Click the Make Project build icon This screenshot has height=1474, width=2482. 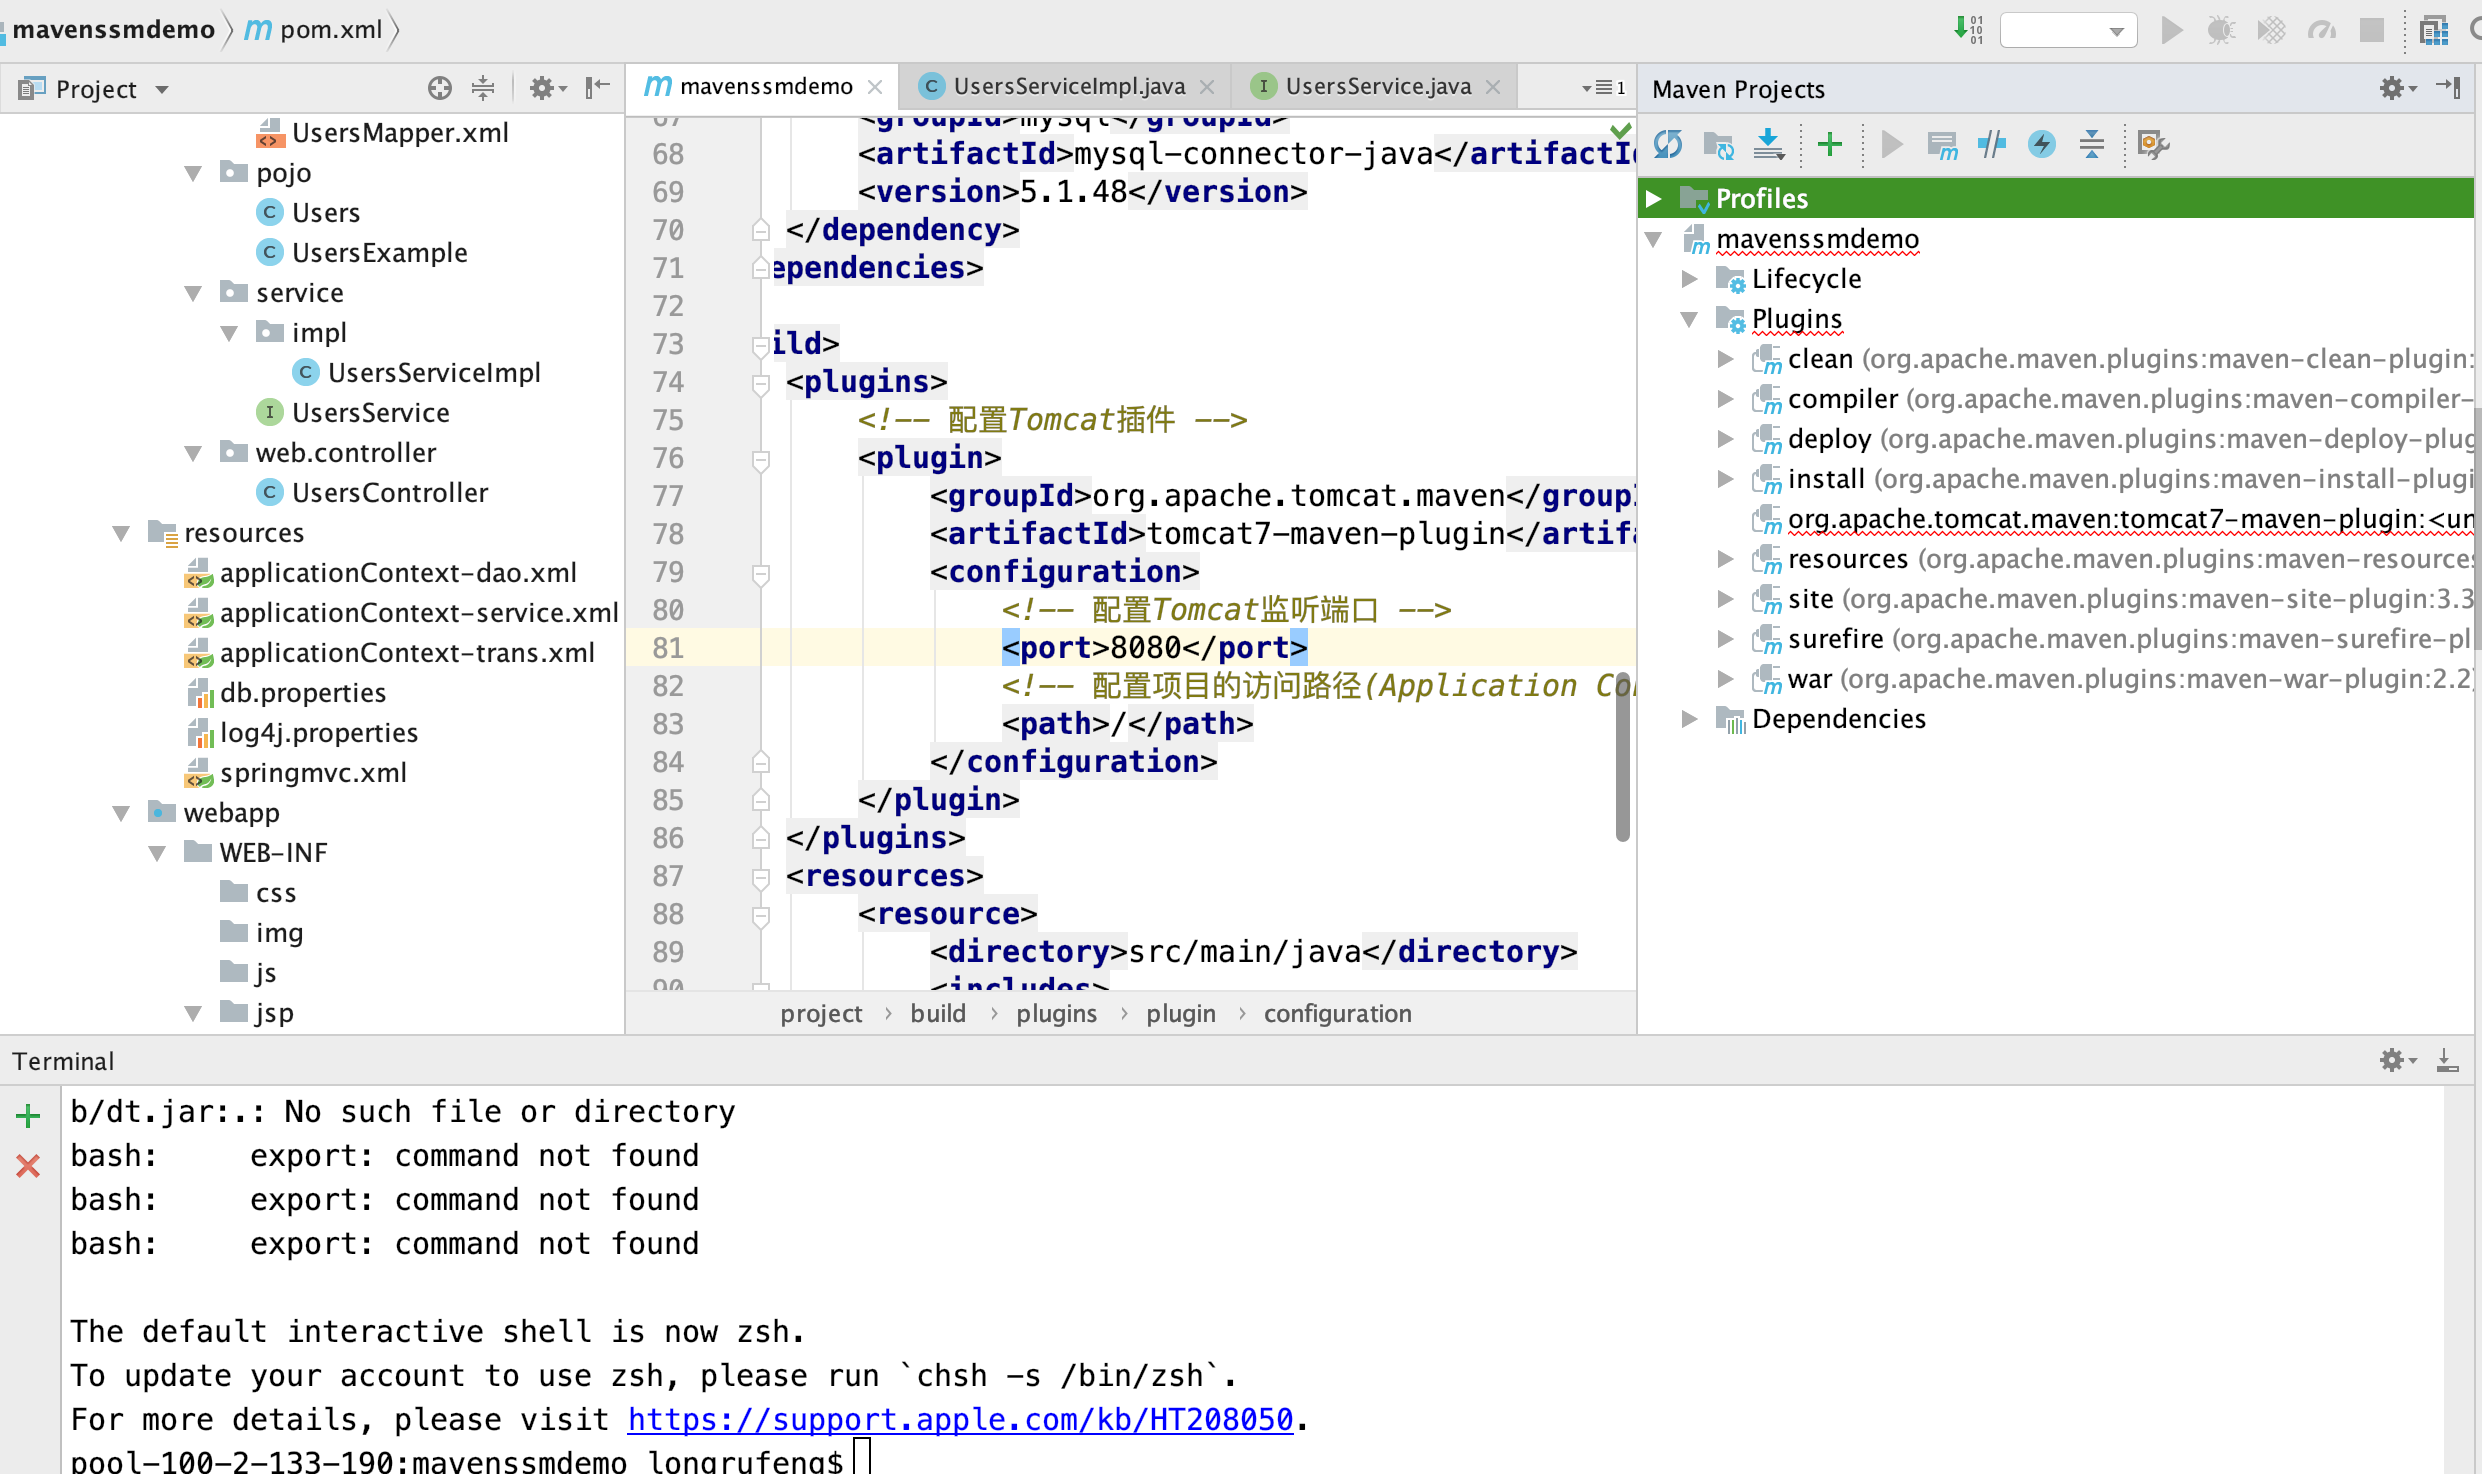[1969, 29]
